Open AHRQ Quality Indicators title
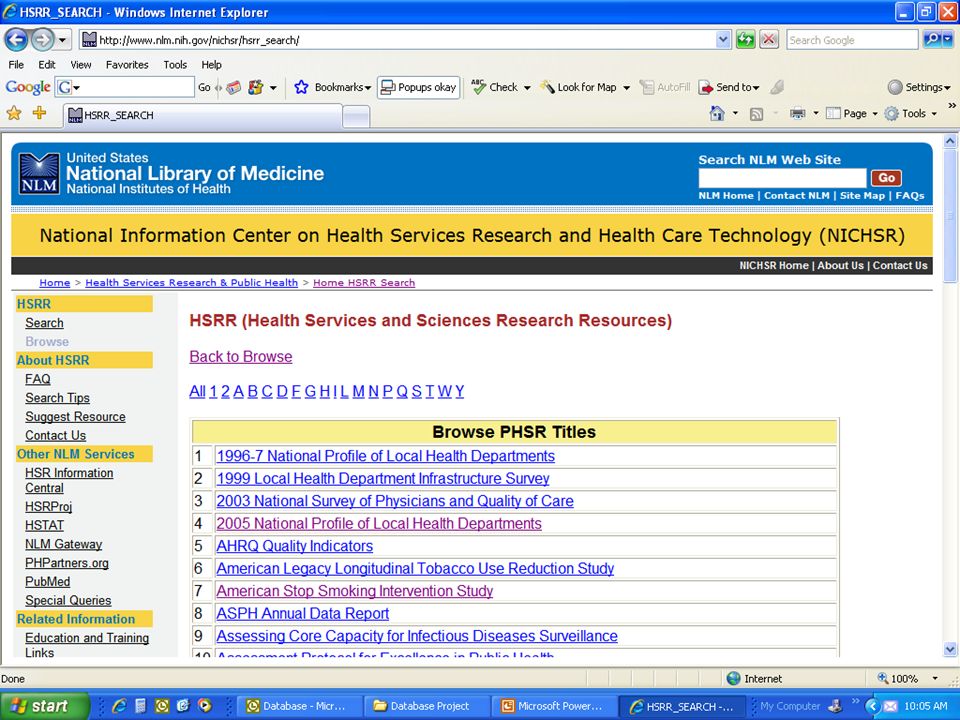 294,546
